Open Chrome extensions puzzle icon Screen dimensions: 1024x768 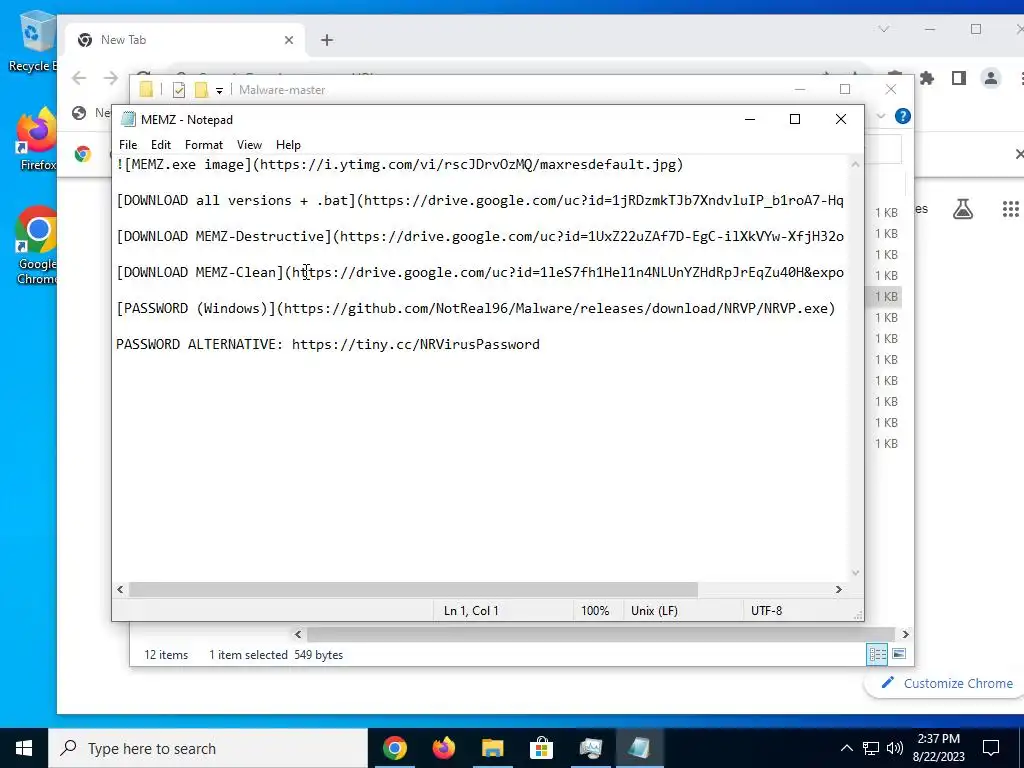[x=927, y=78]
